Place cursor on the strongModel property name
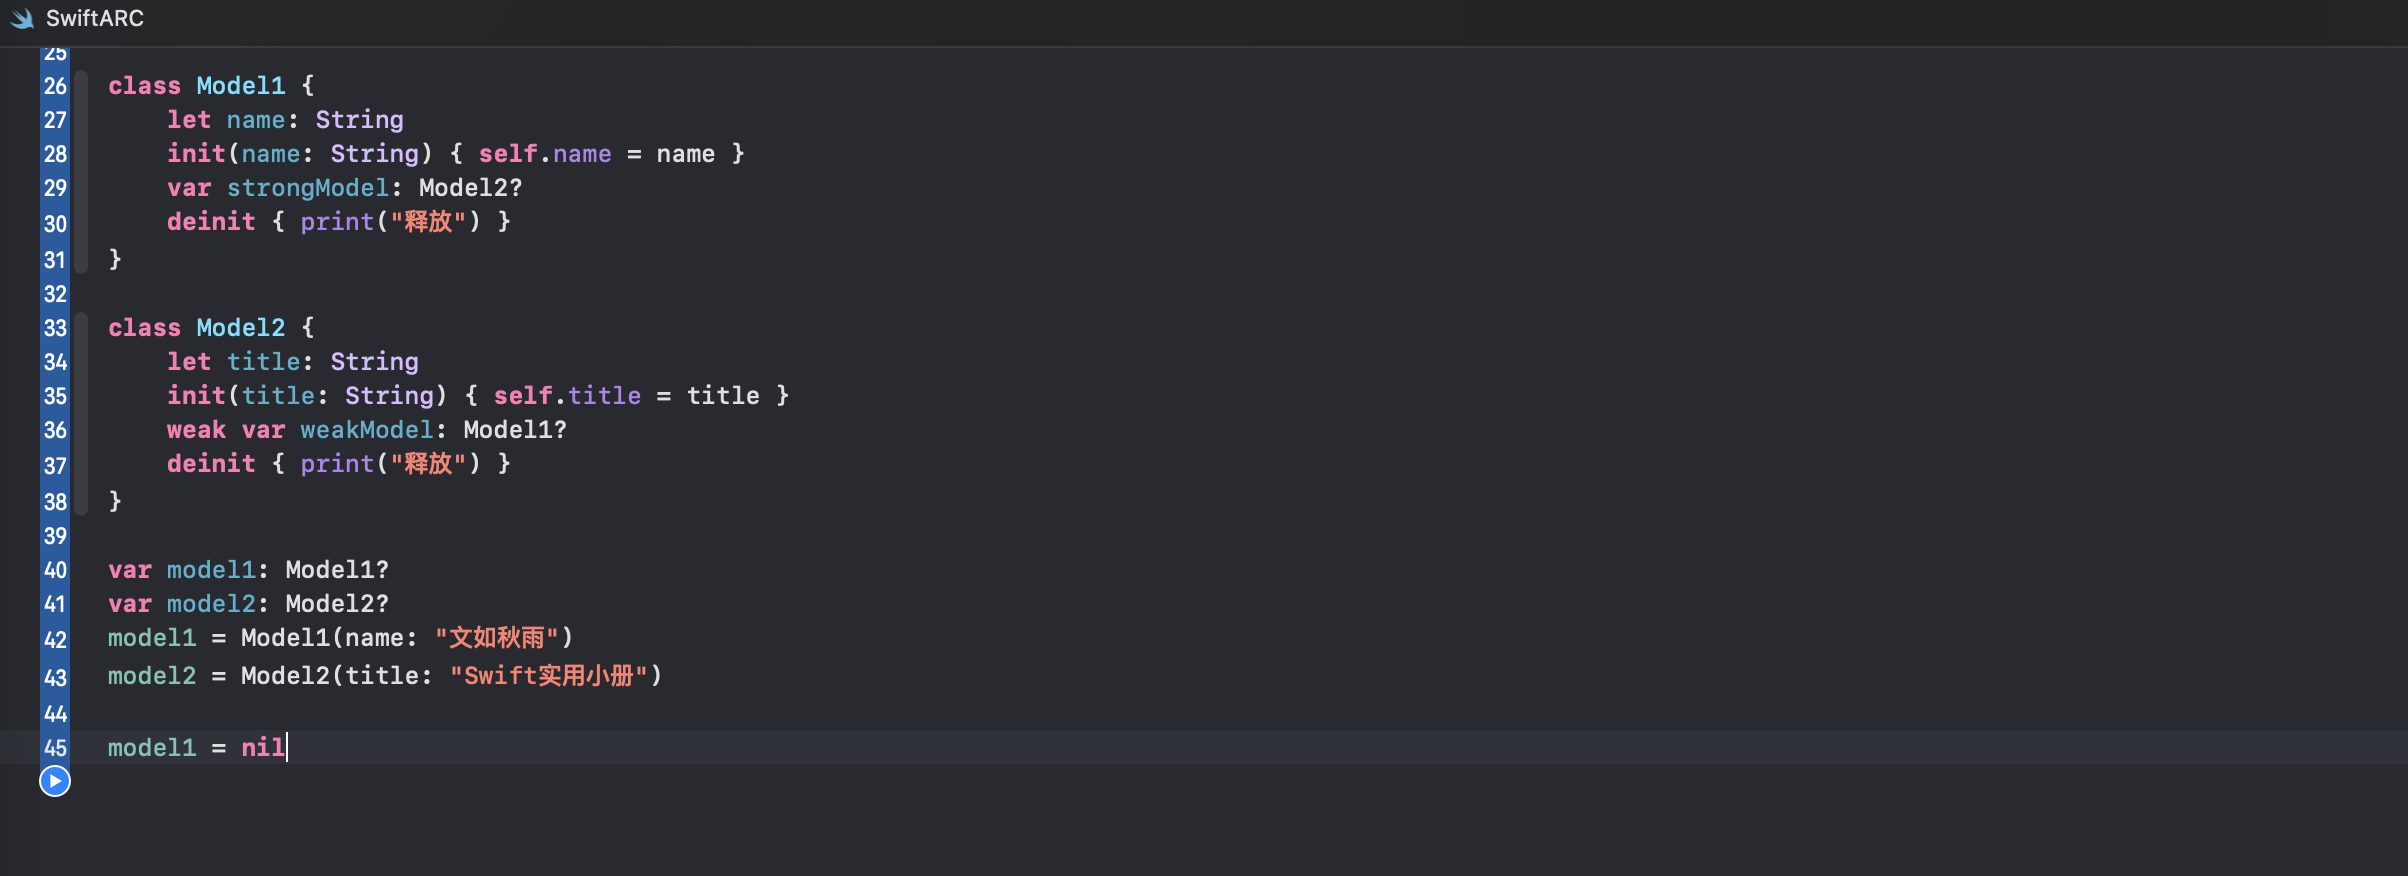 307,188
